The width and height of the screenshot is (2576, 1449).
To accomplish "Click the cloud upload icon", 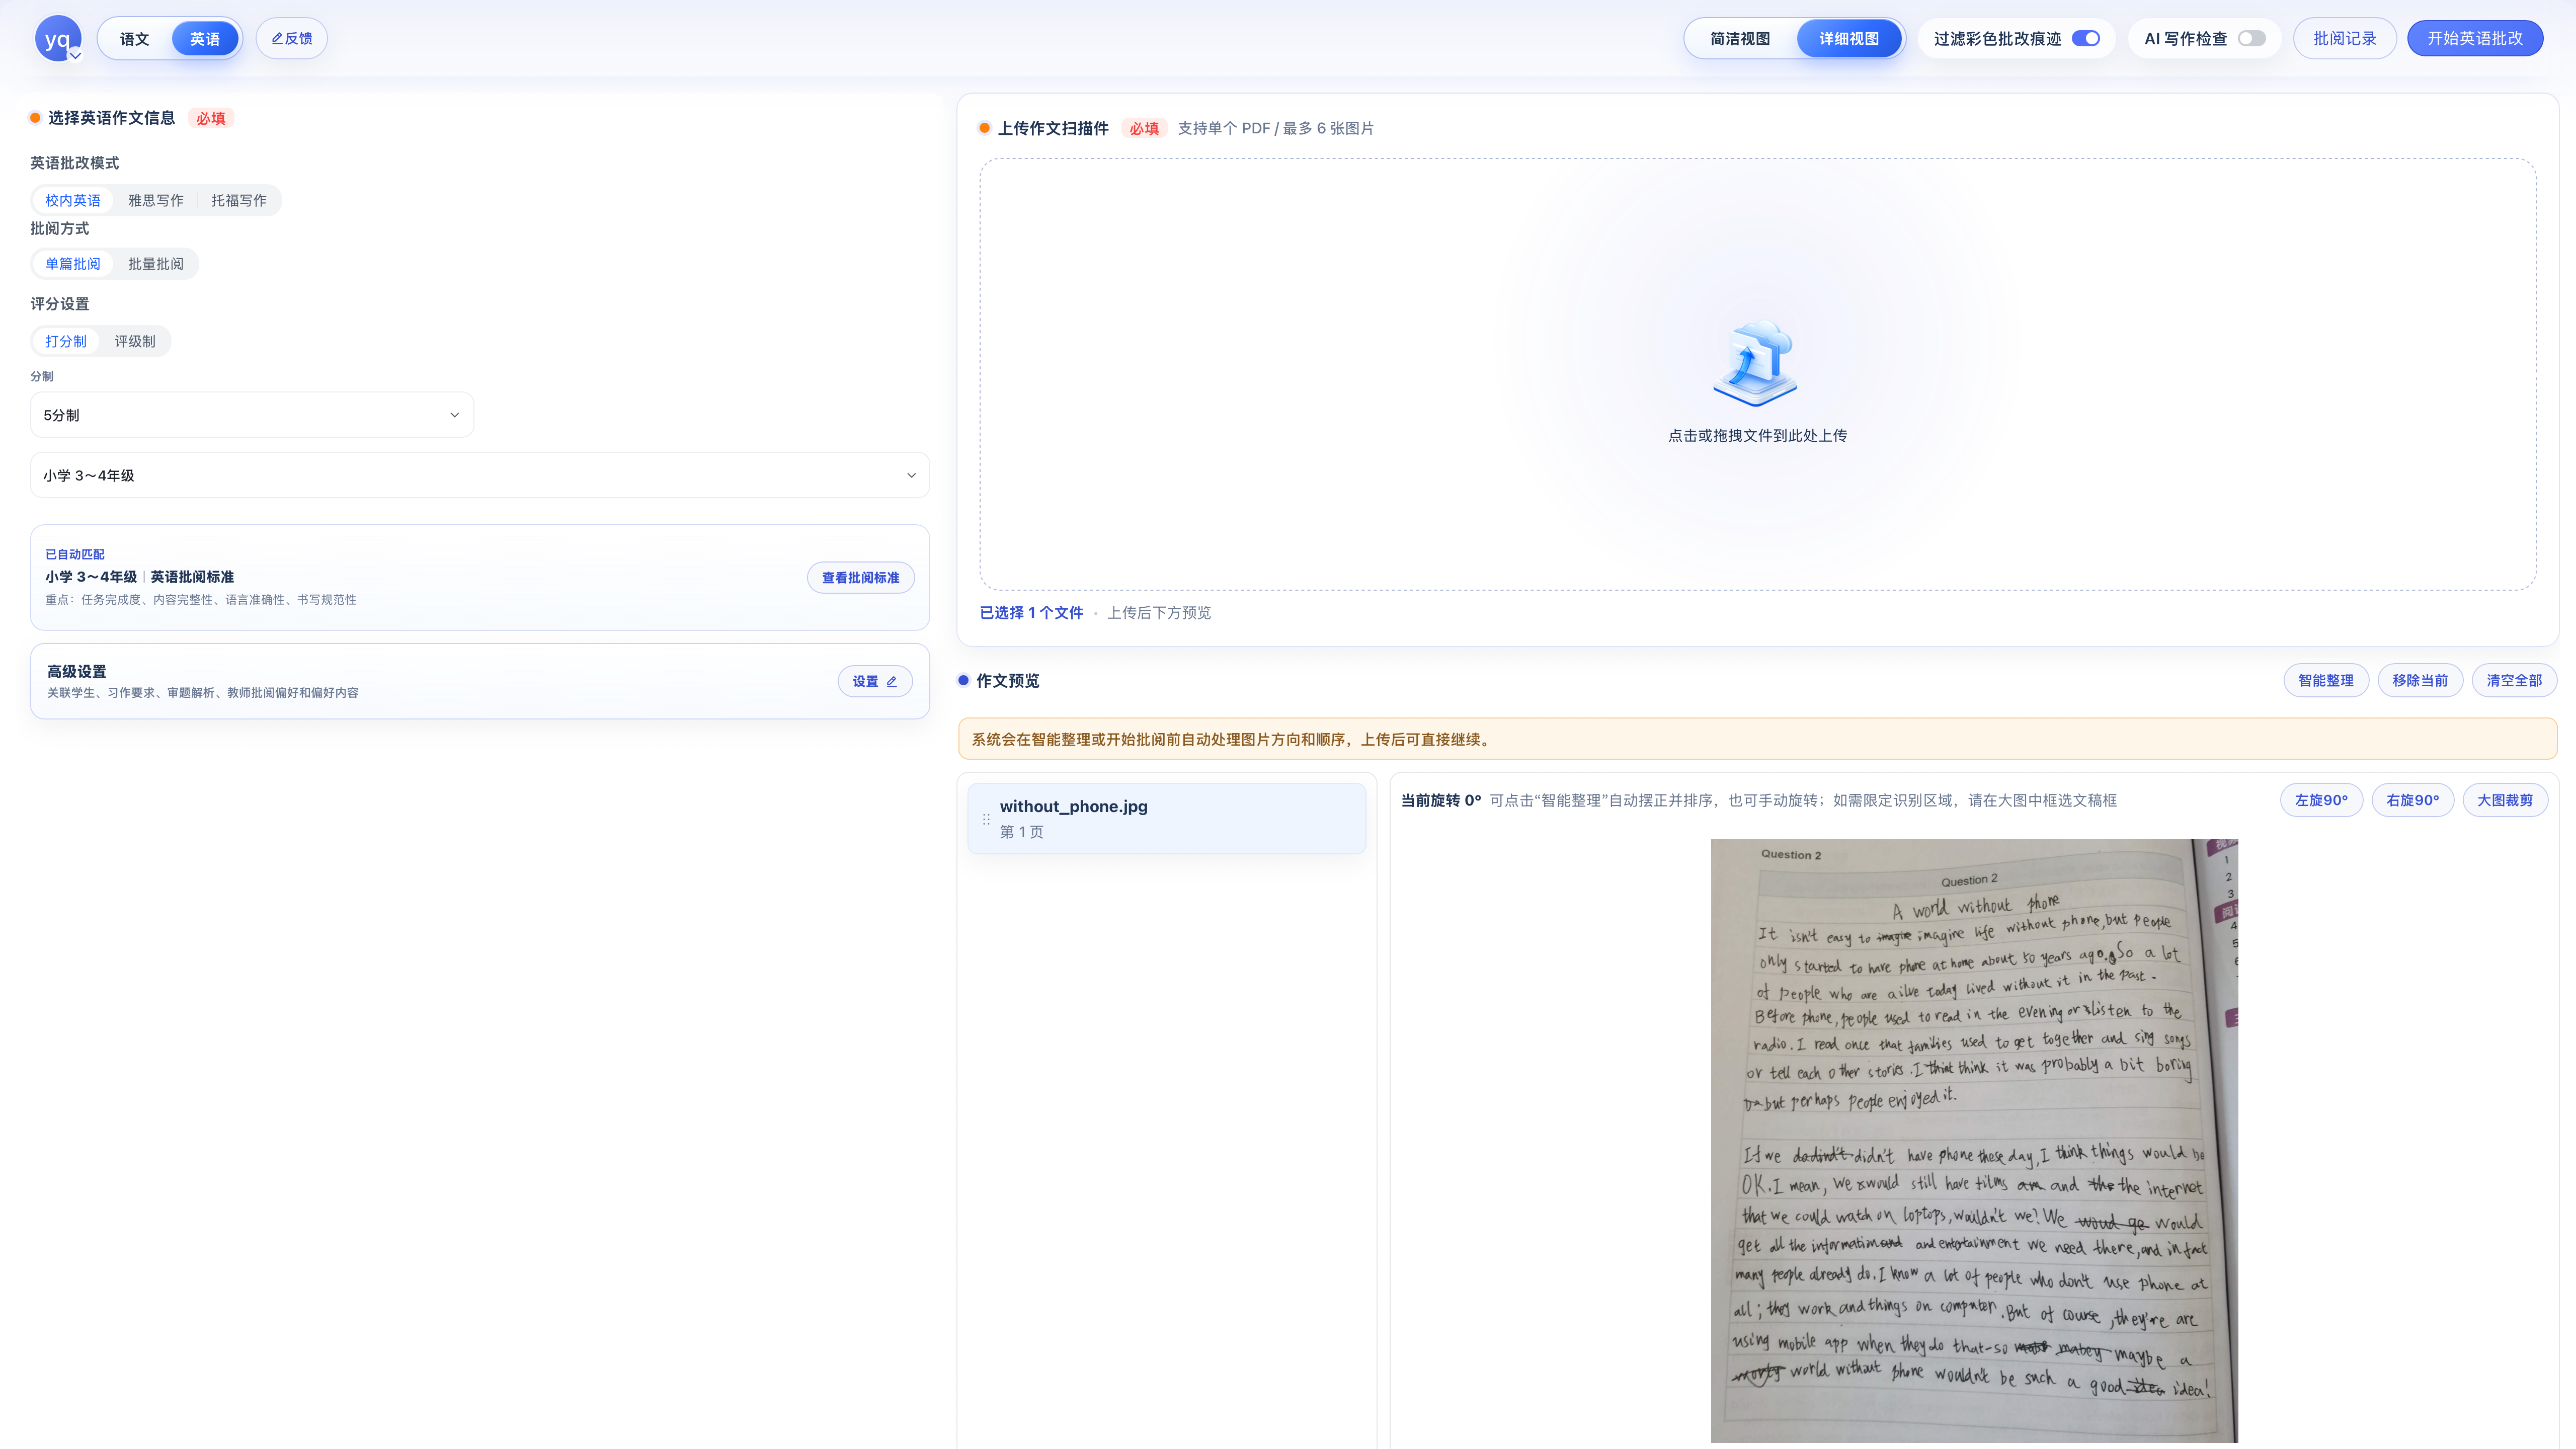I will tap(1756, 364).
